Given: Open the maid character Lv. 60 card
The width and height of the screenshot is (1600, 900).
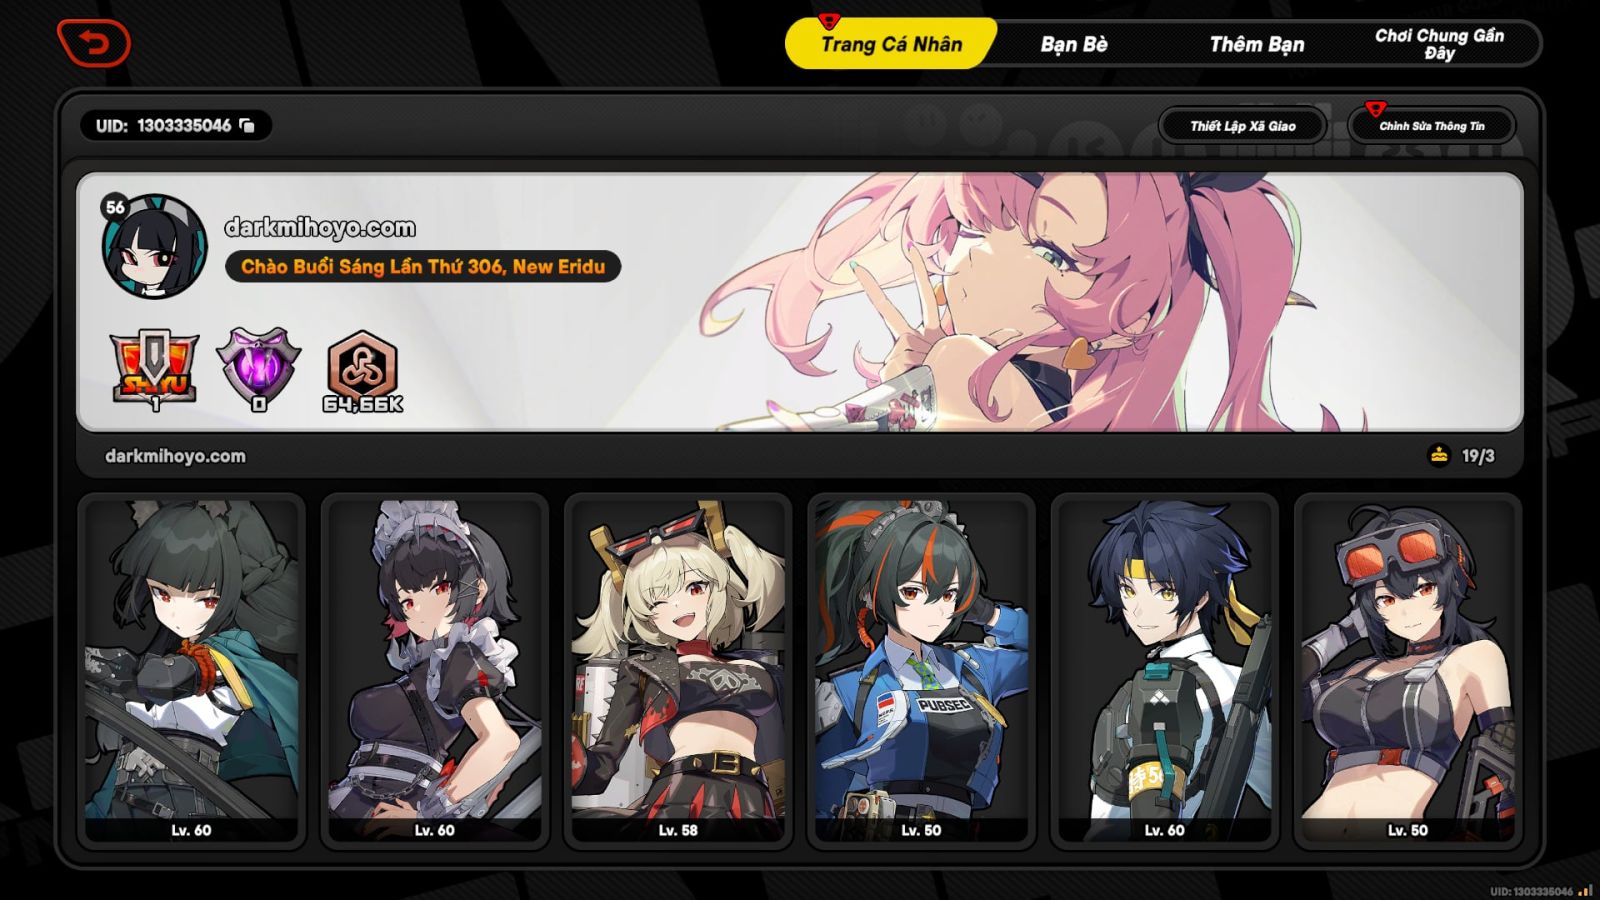Looking at the screenshot, I should pos(435,671).
